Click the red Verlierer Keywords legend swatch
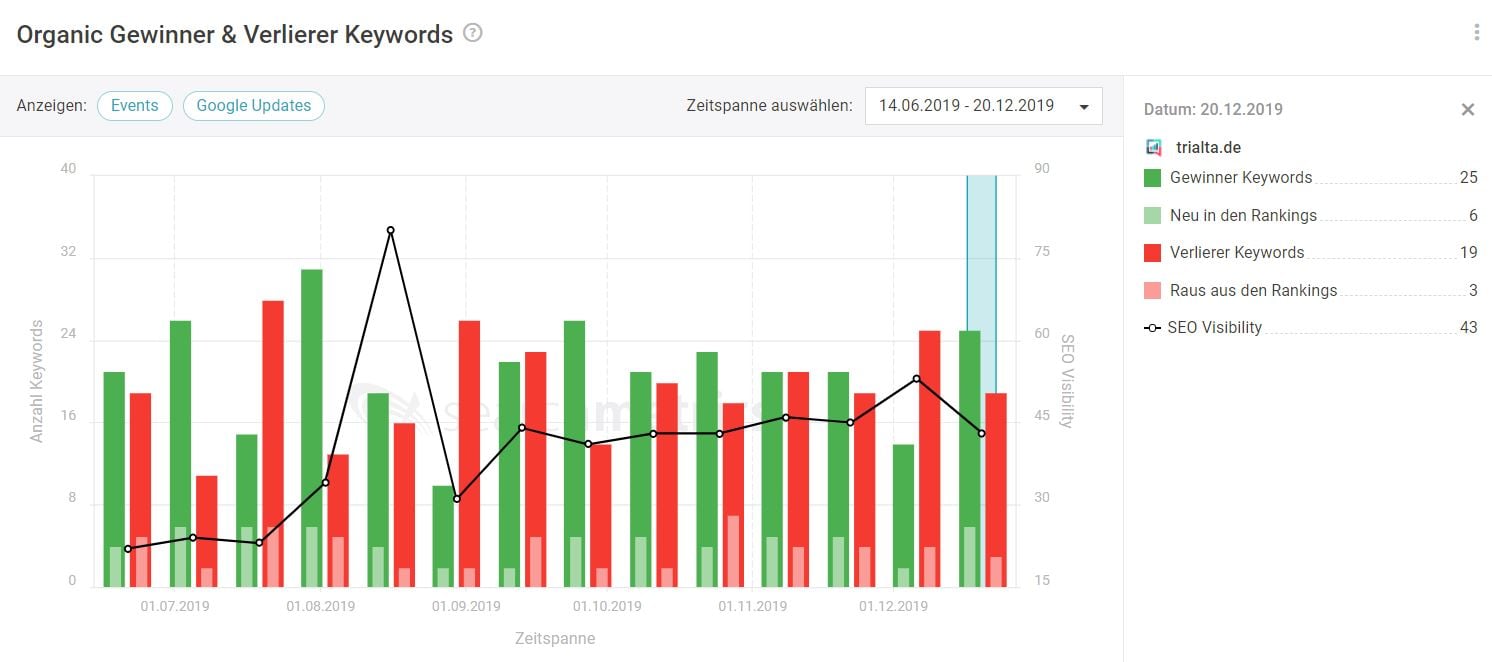1492x662 pixels. 1152,253
